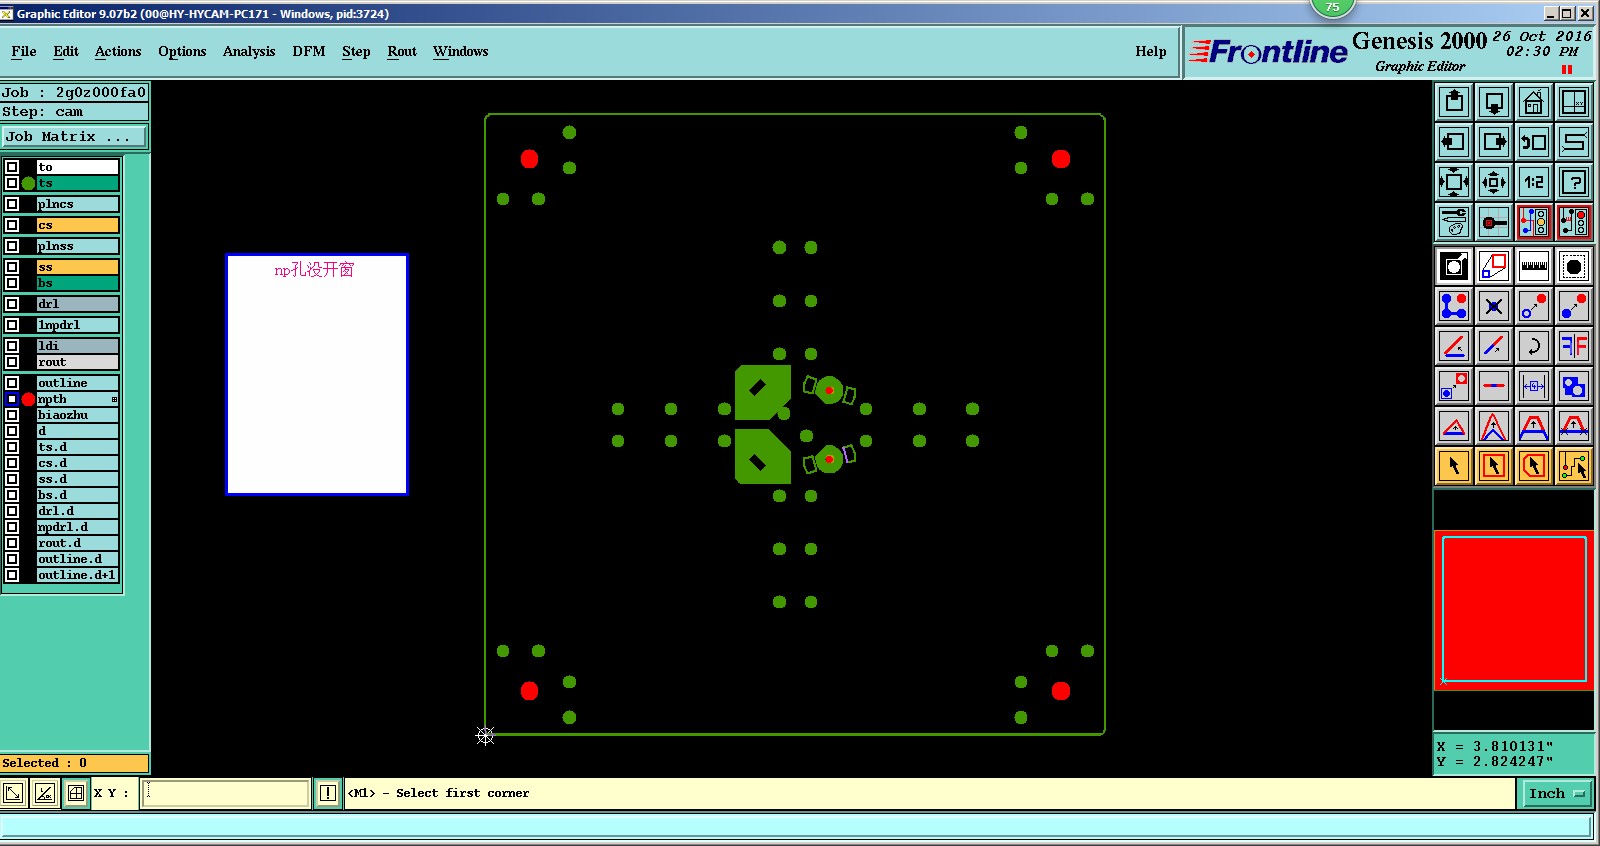Viewport: 1600px width, 846px height.
Task: Open the Windows menu
Action: point(461,51)
